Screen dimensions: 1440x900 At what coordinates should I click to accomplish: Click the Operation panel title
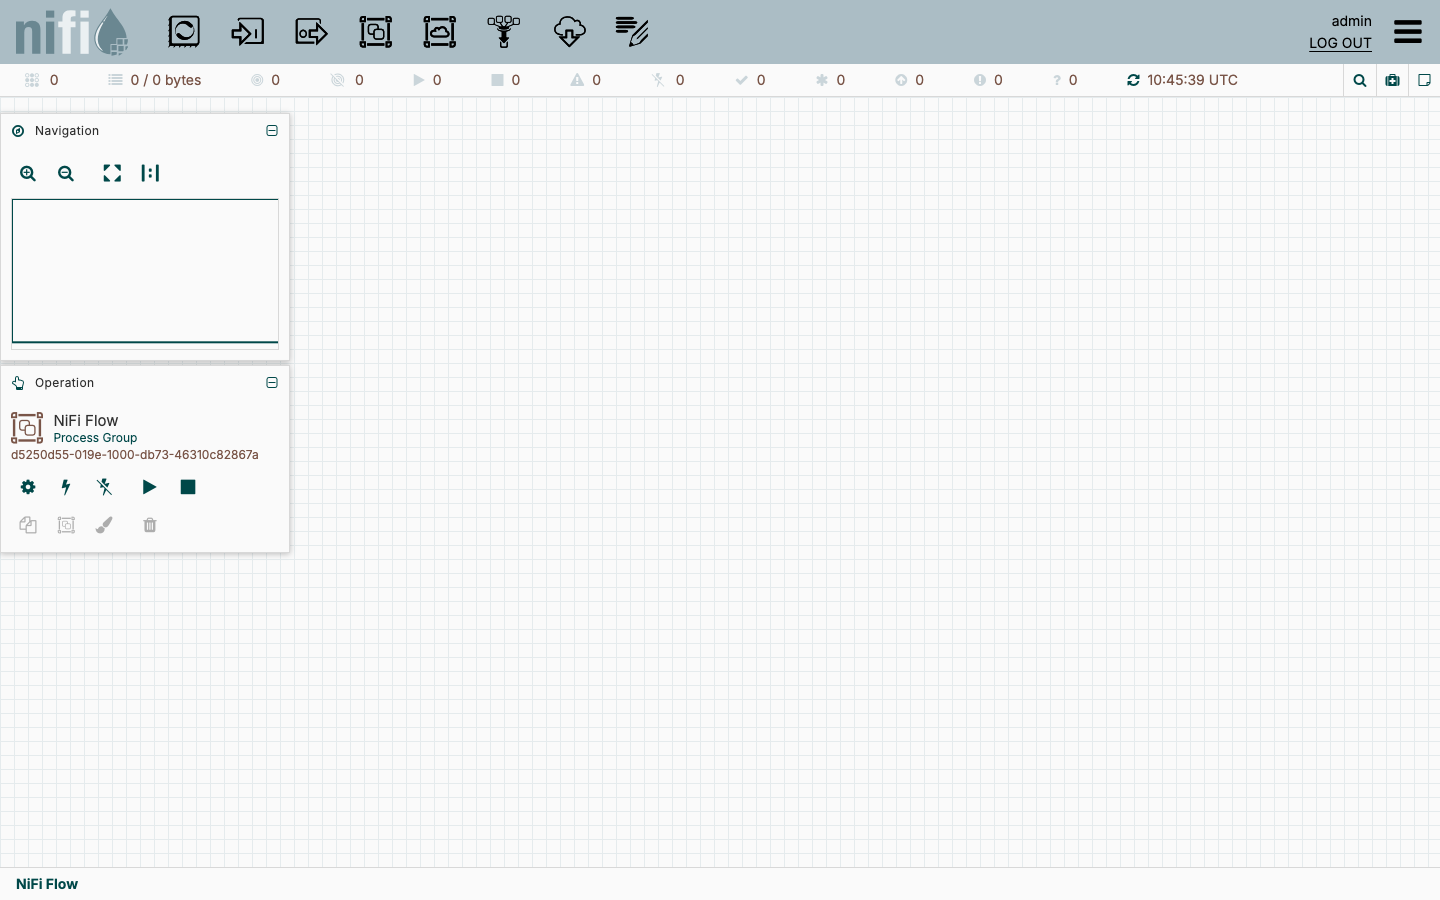[64, 383]
